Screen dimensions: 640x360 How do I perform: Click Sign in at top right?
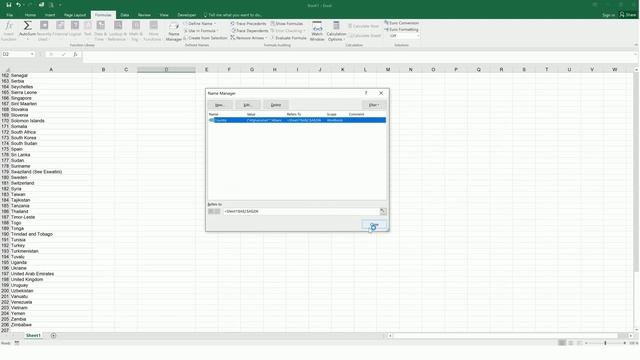(x=608, y=15)
